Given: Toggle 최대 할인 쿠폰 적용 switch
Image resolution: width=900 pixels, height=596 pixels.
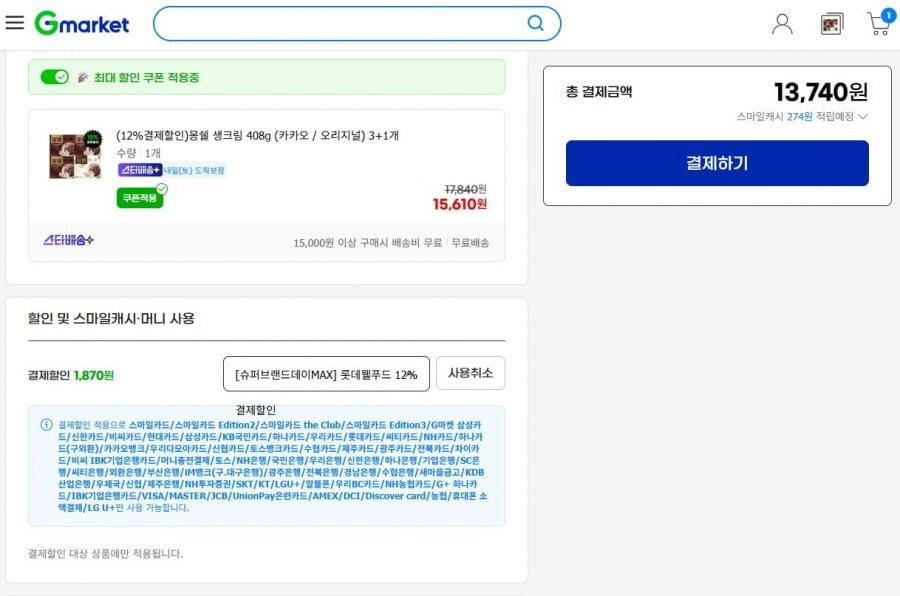Looking at the screenshot, I should tap(55, 77).
